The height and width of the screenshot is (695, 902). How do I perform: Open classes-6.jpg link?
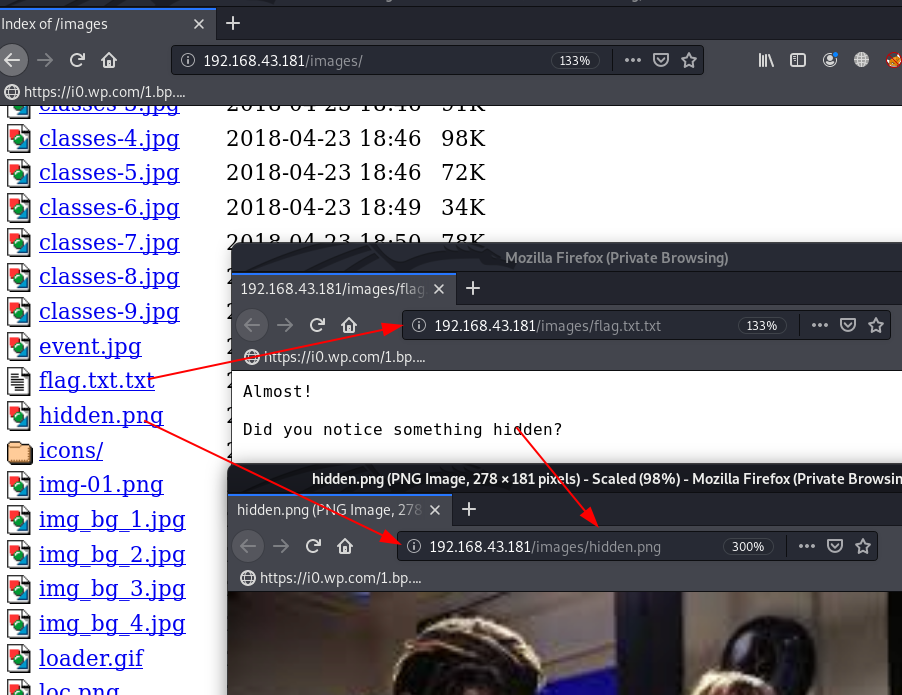pyautogui.click(x=109, y=208)
